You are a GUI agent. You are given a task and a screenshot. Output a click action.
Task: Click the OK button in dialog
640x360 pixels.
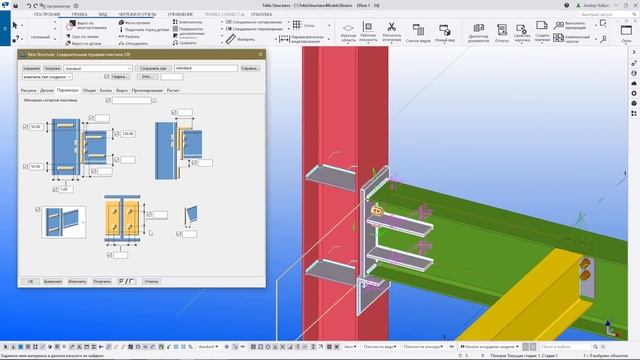click(30, 282)
